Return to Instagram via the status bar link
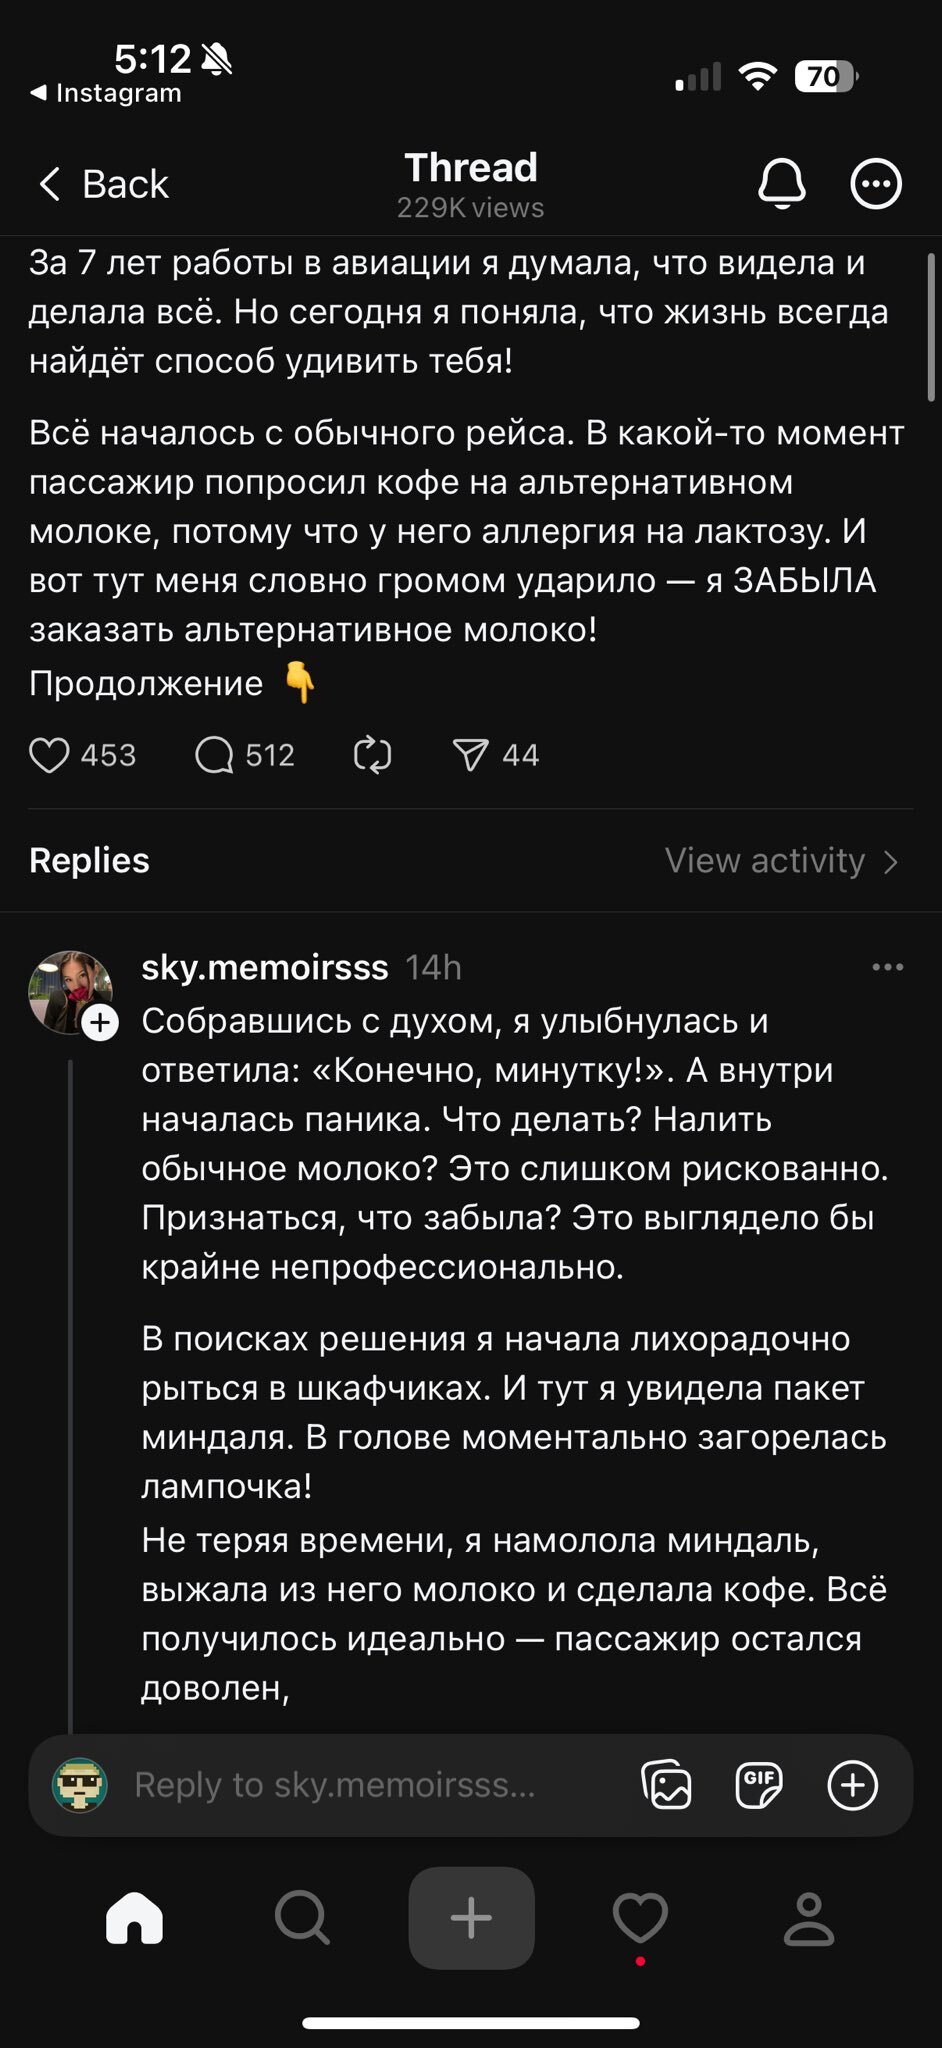This screenshot has height=2048, width=942. 106,93
